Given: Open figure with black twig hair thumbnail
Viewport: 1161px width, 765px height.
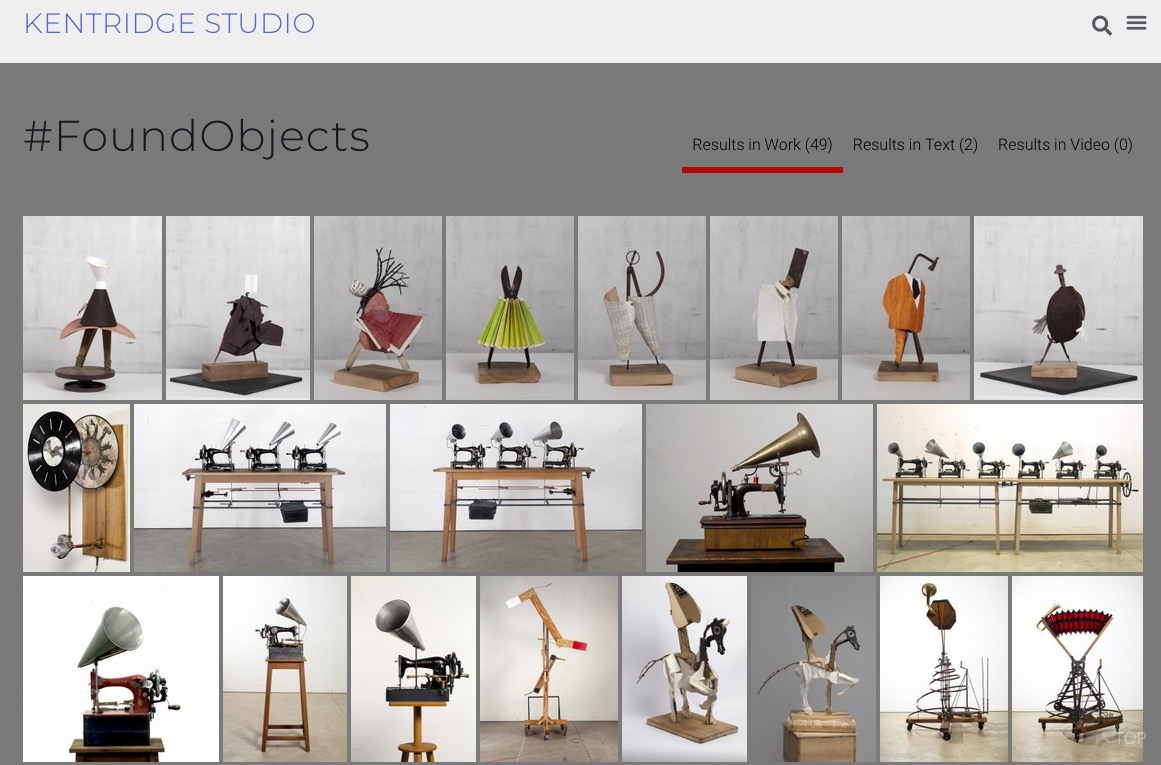Looking at the screenshot, I should 378,308.
